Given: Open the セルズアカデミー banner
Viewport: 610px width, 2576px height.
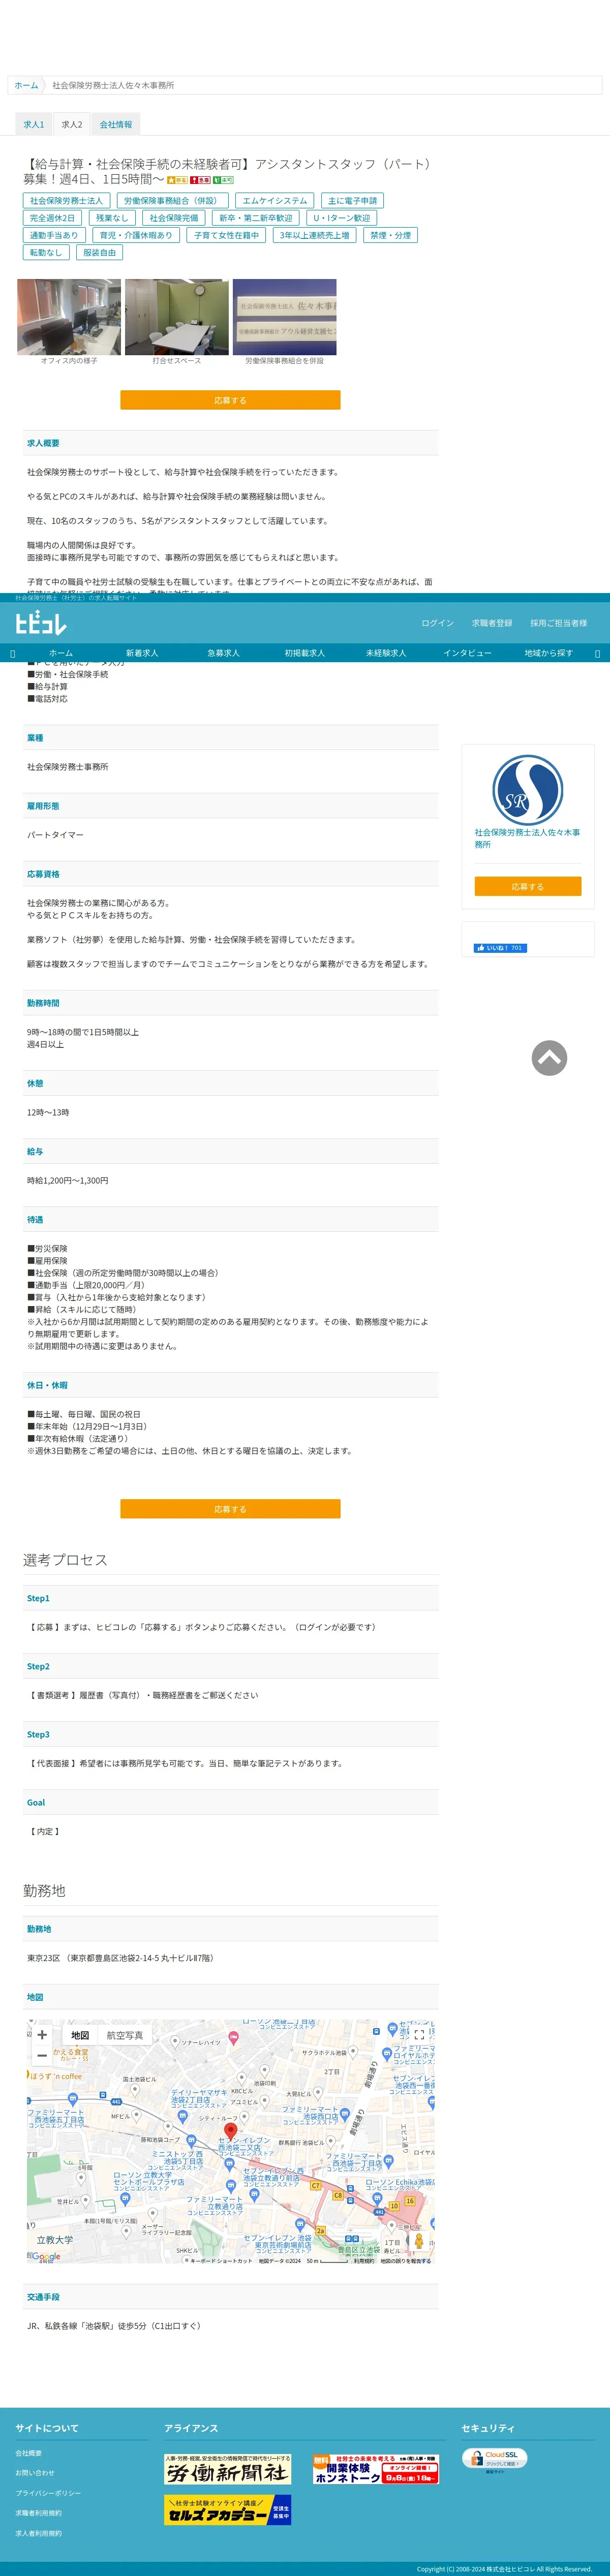Looking at the screenshot, I should (228, 2510).
